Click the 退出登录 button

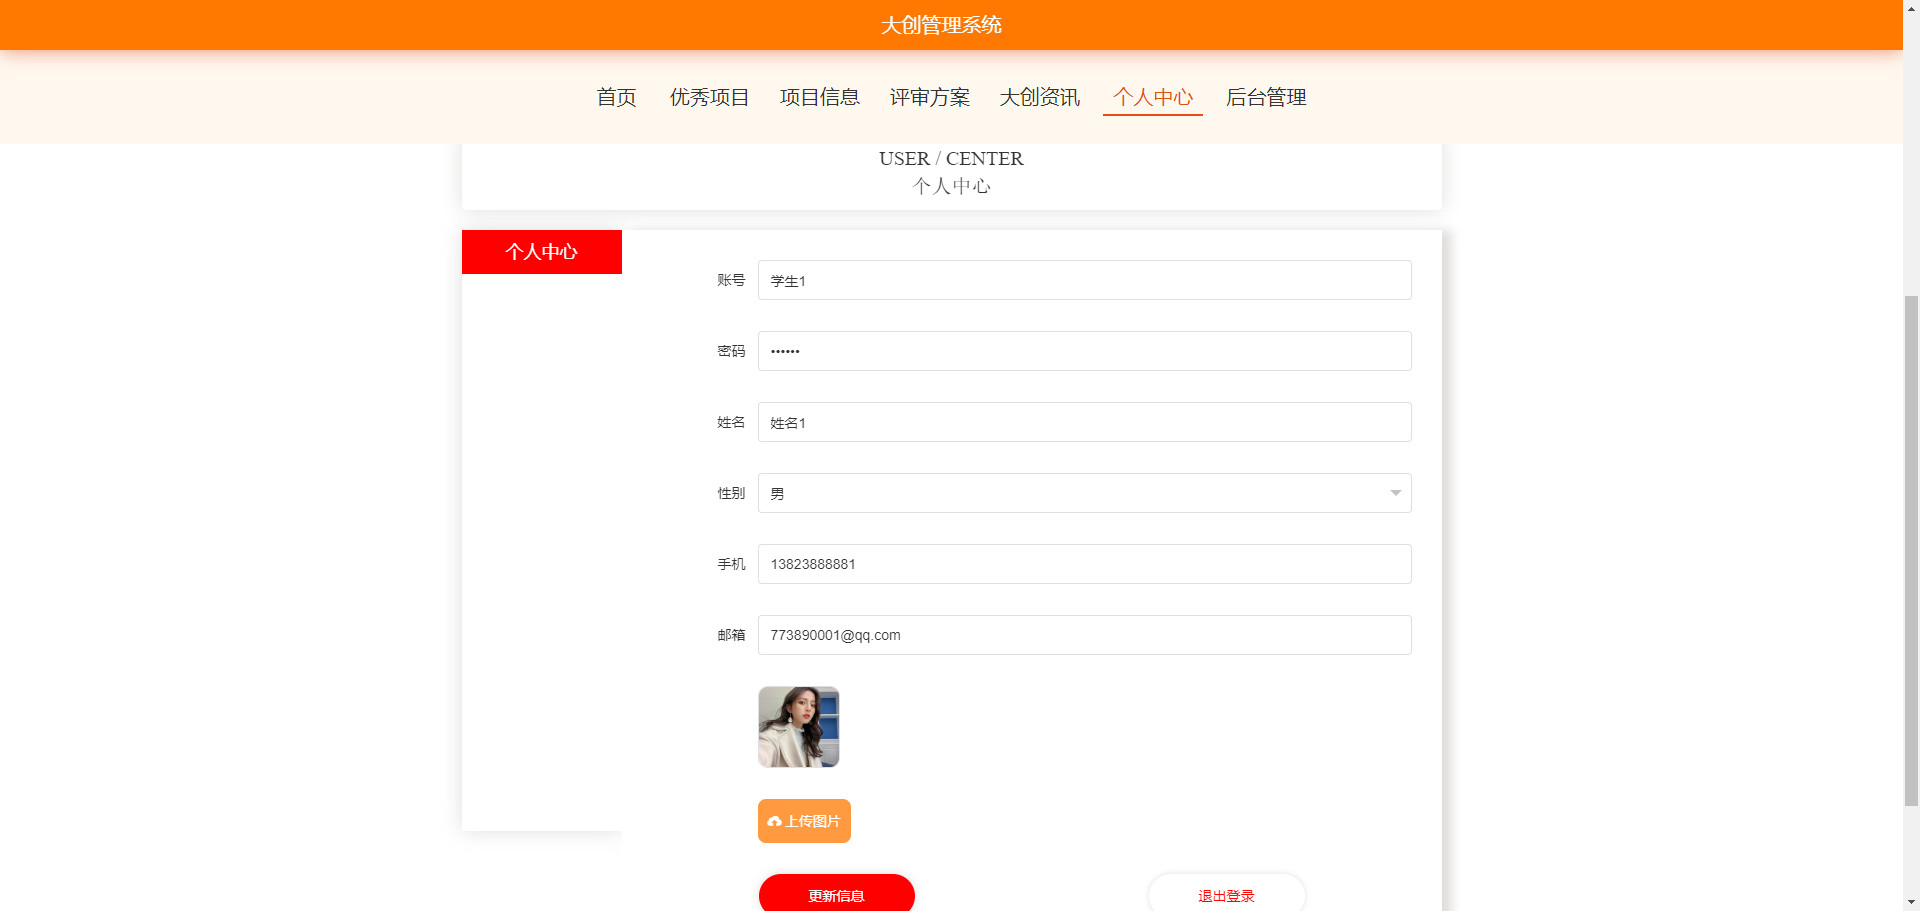click(x=1226, y=894)
